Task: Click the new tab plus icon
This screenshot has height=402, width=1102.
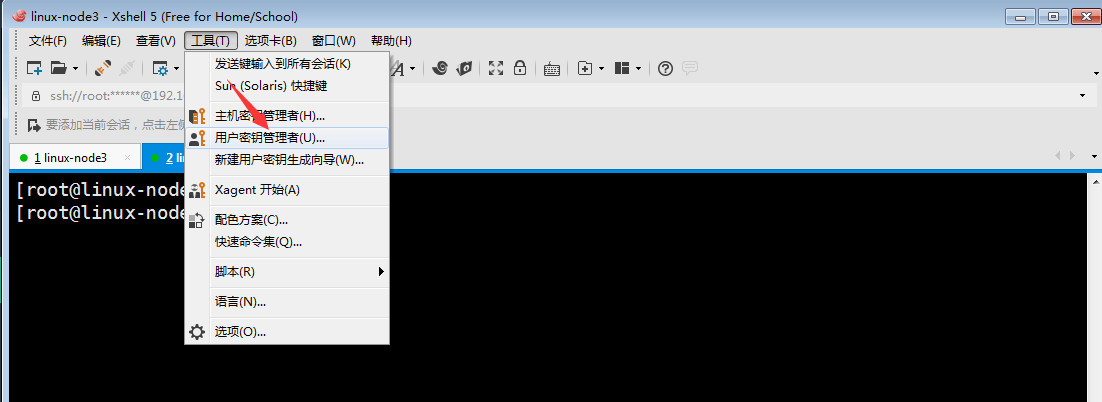Action: (x=585, y=68)
